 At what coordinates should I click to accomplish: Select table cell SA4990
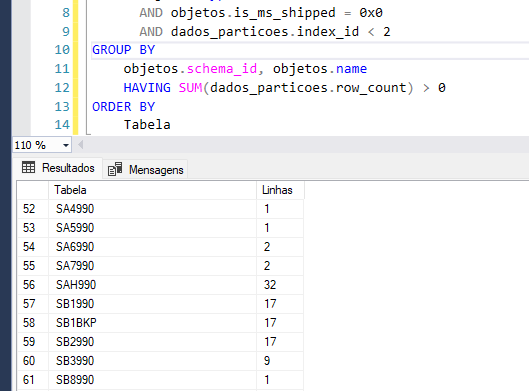[x=152, y=209]
